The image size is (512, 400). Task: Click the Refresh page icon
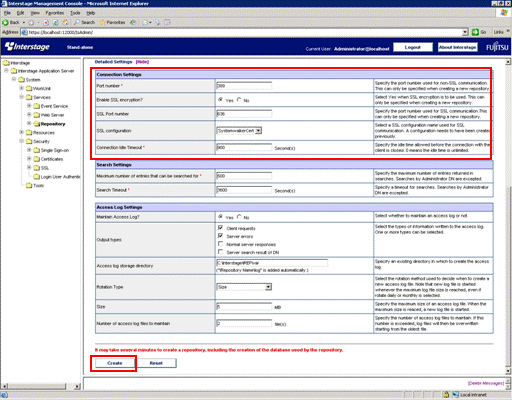pos(56,22)
